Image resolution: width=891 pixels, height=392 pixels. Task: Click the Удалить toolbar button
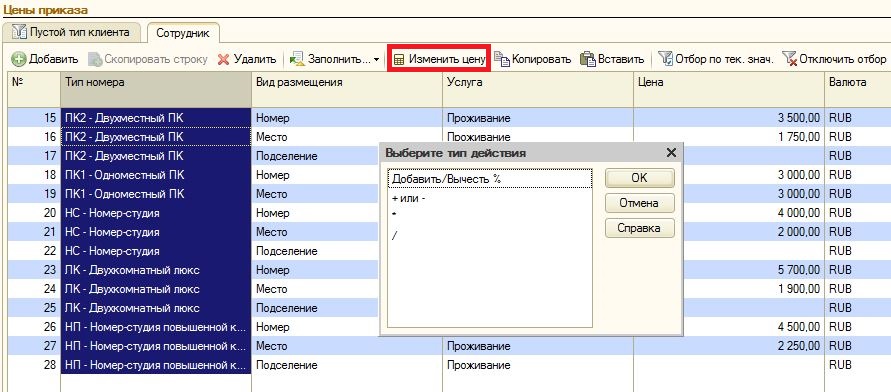pos(247,59)
